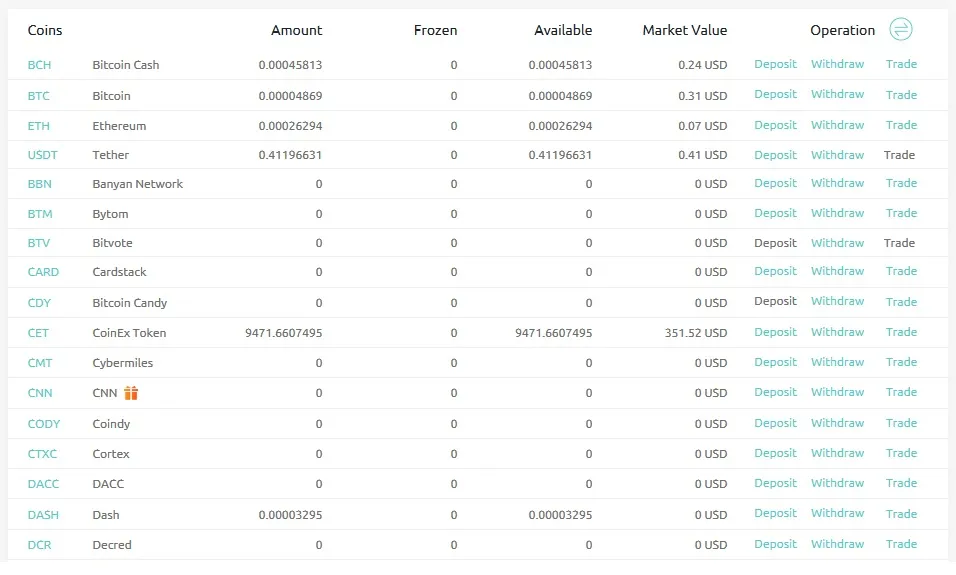Image resolution: width=956 pixels, height=575 pixels.
Task: Open the BCH coin link
Action: (39, 65)
